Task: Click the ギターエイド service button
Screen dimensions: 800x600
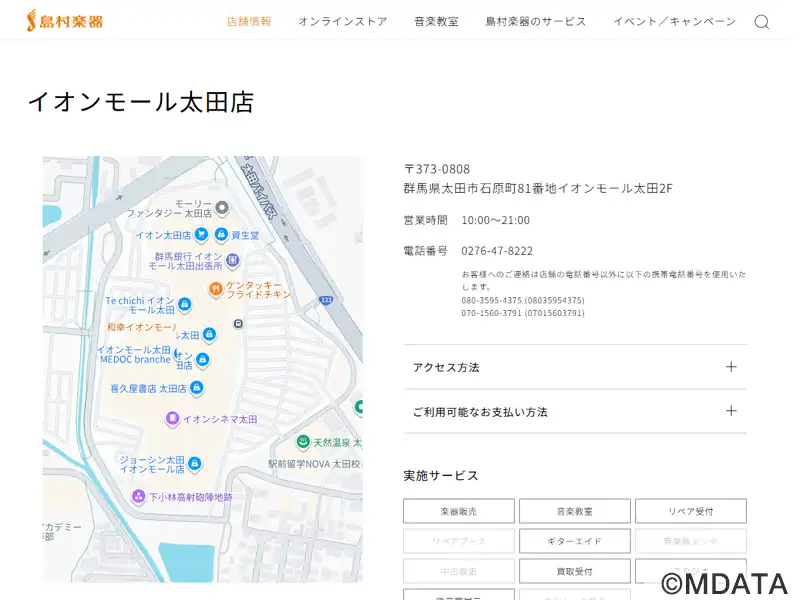Action: point(574,541)
